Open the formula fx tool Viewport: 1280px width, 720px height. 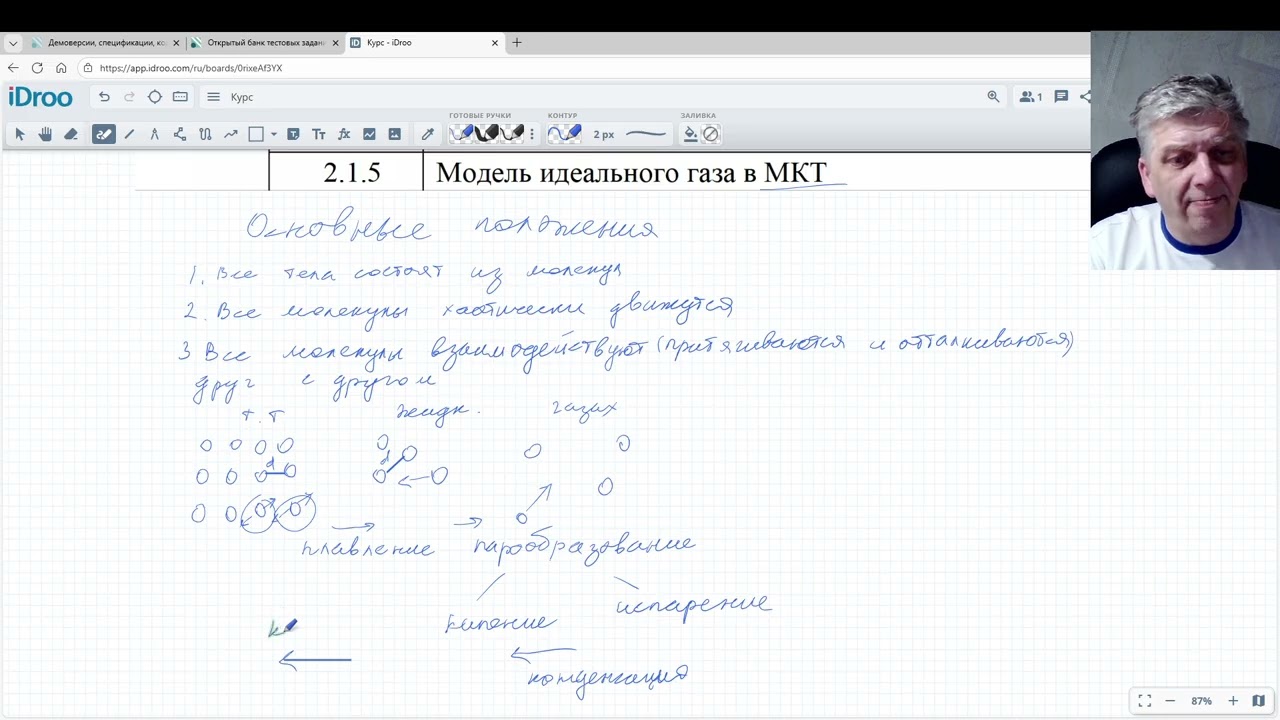point(344,134)
